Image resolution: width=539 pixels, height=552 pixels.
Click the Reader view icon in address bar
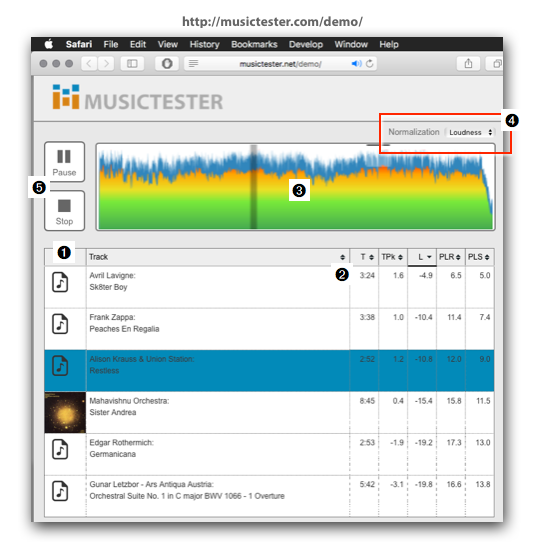point(193,64)
